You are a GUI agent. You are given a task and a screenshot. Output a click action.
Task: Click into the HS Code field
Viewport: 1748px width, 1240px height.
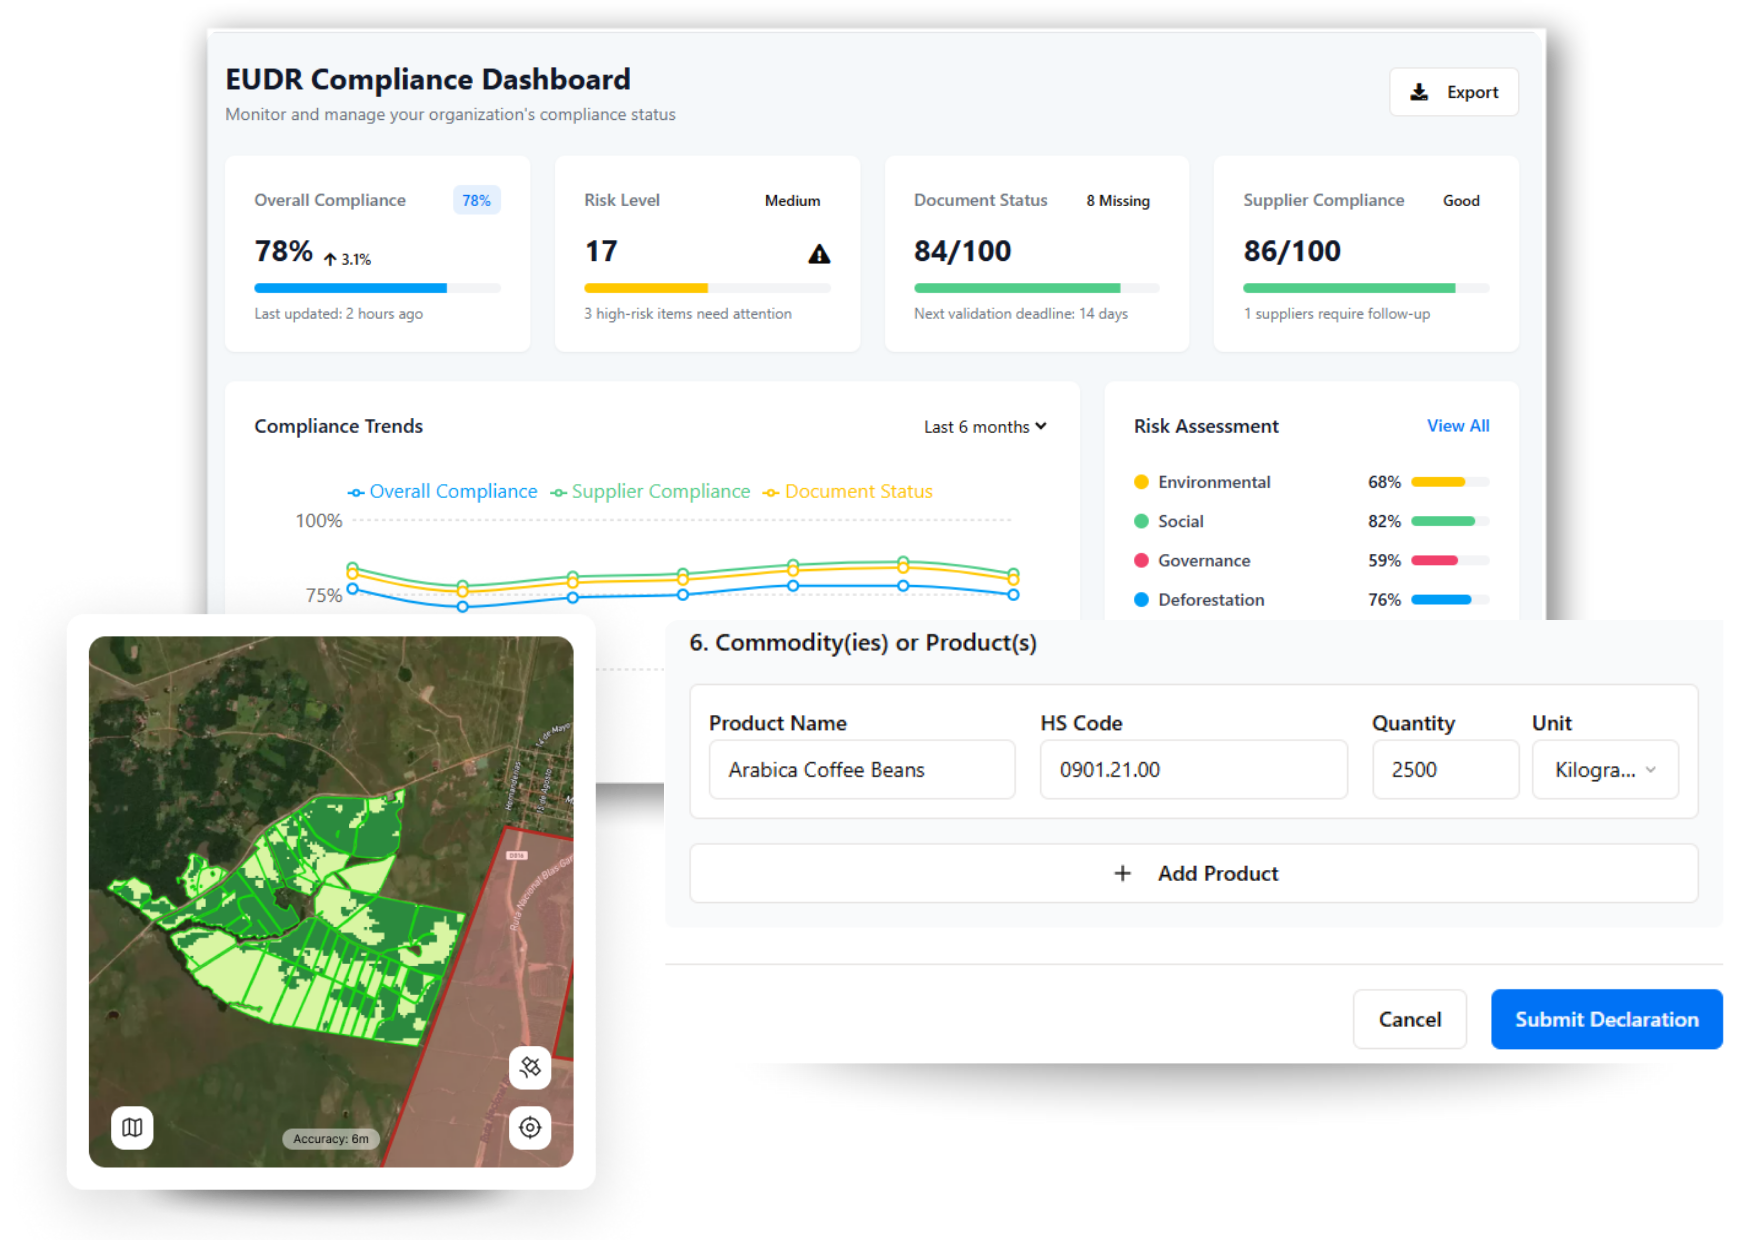click(x=1193, y=770)
